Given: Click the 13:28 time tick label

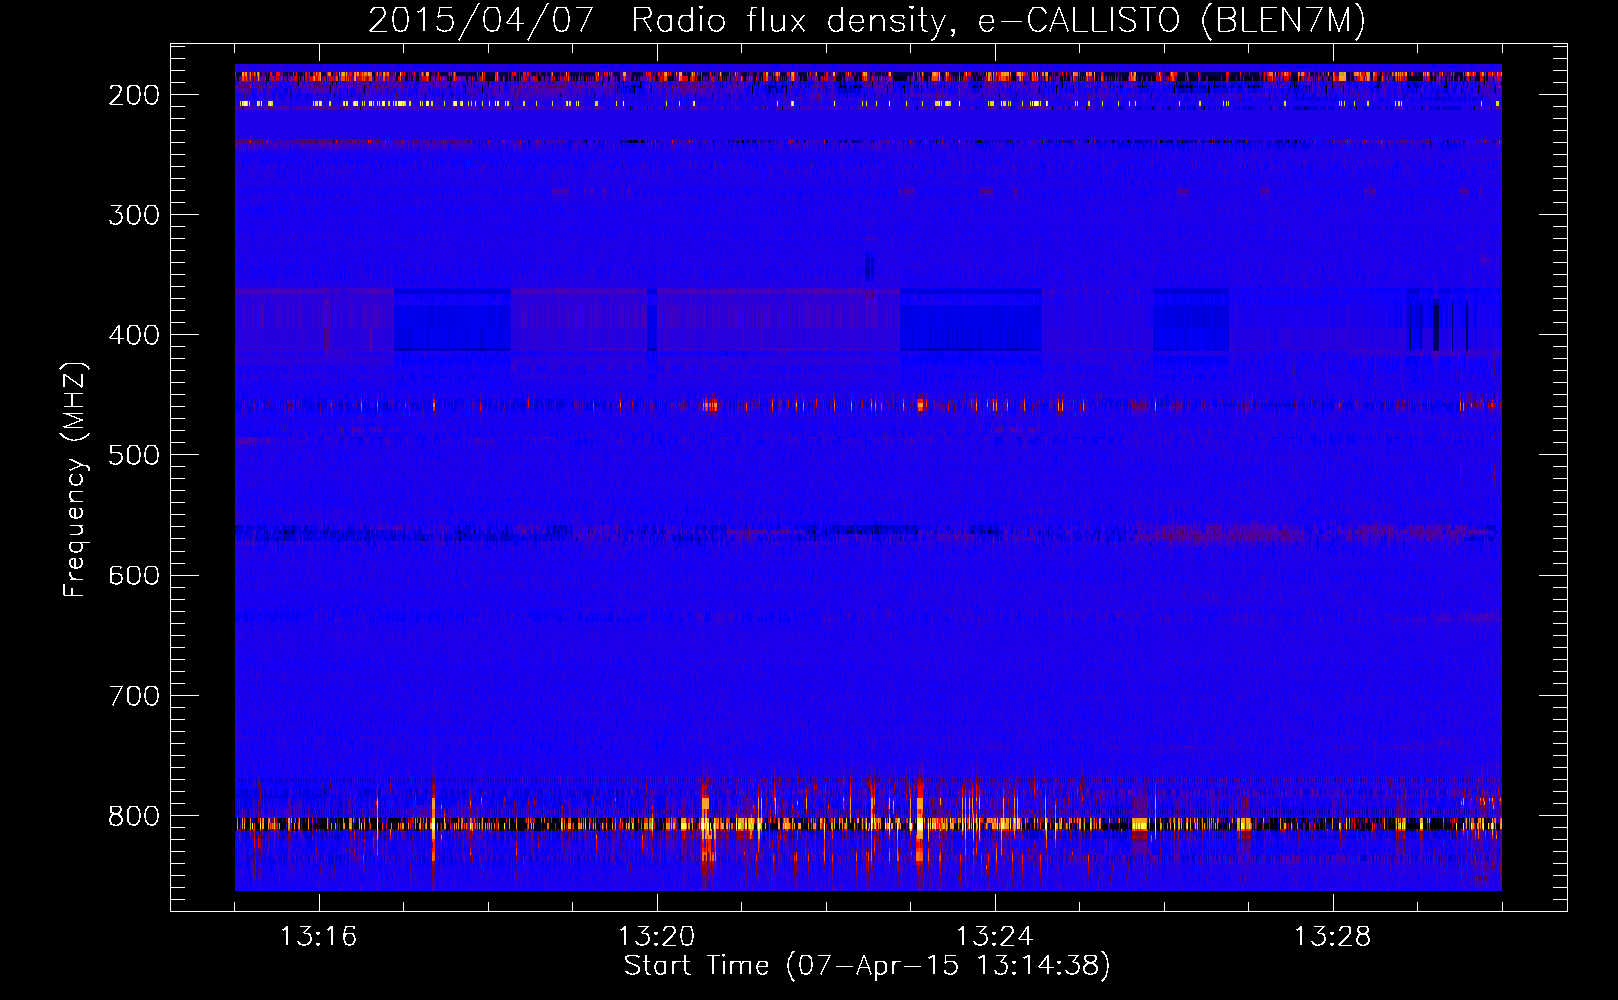Looking at the screenshot, I should 1332,937.
